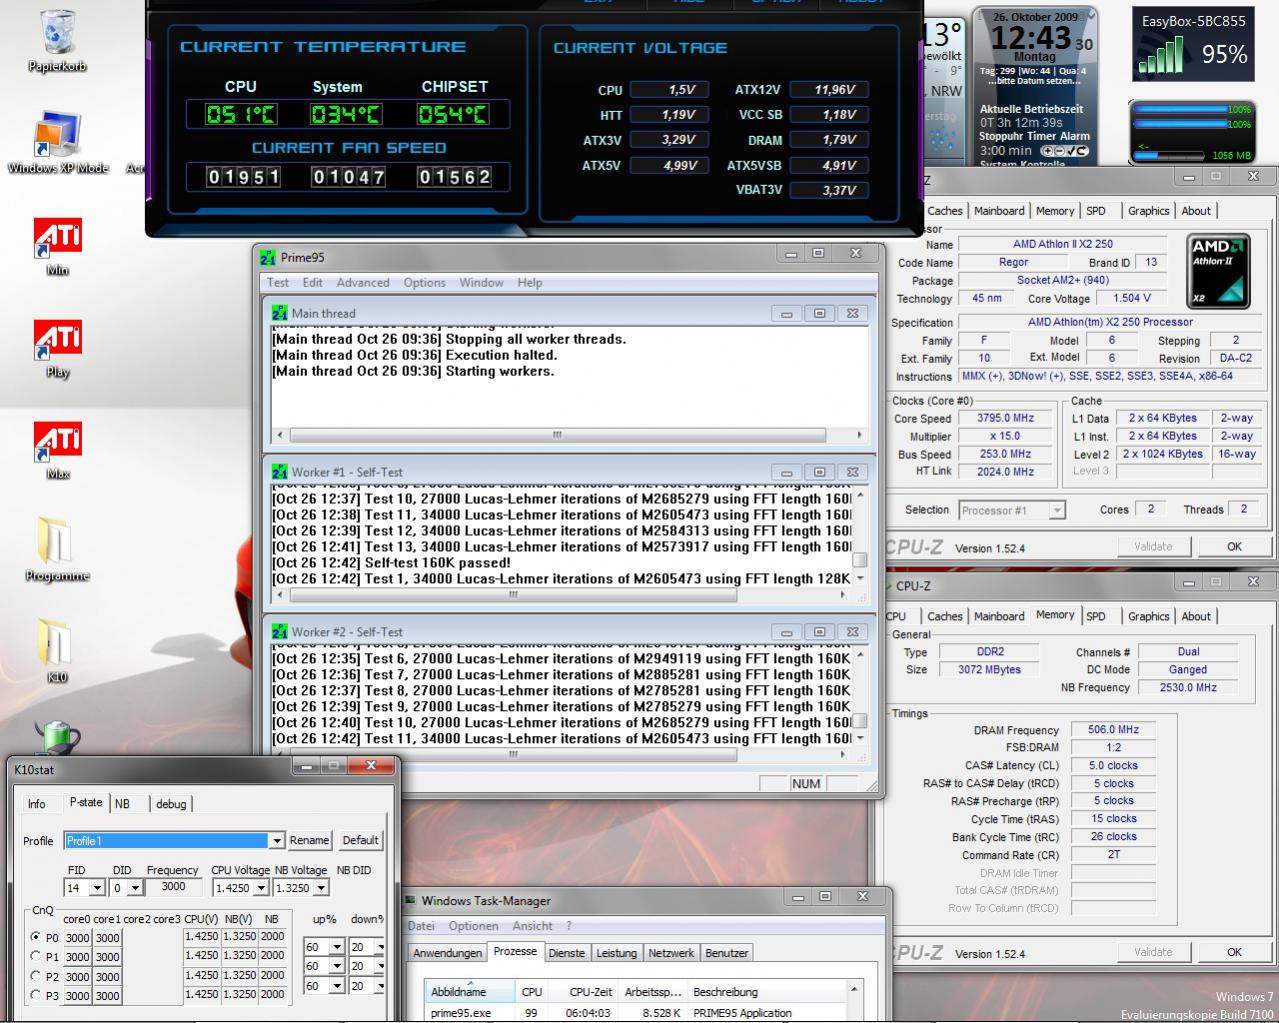This screenshot has width=1279, height=1023.
Task: Open the Advanced menu in Prime95
Action: click(363, 283)
